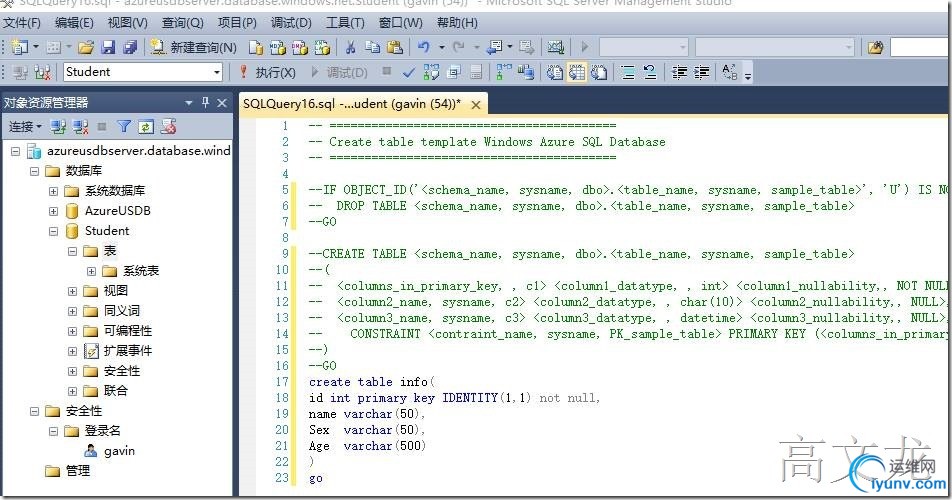The height and width of the screenshot is (500, 952).
Task: Open the 工具(T) menu
Action: pyautogui.click(x=345, y=22)
